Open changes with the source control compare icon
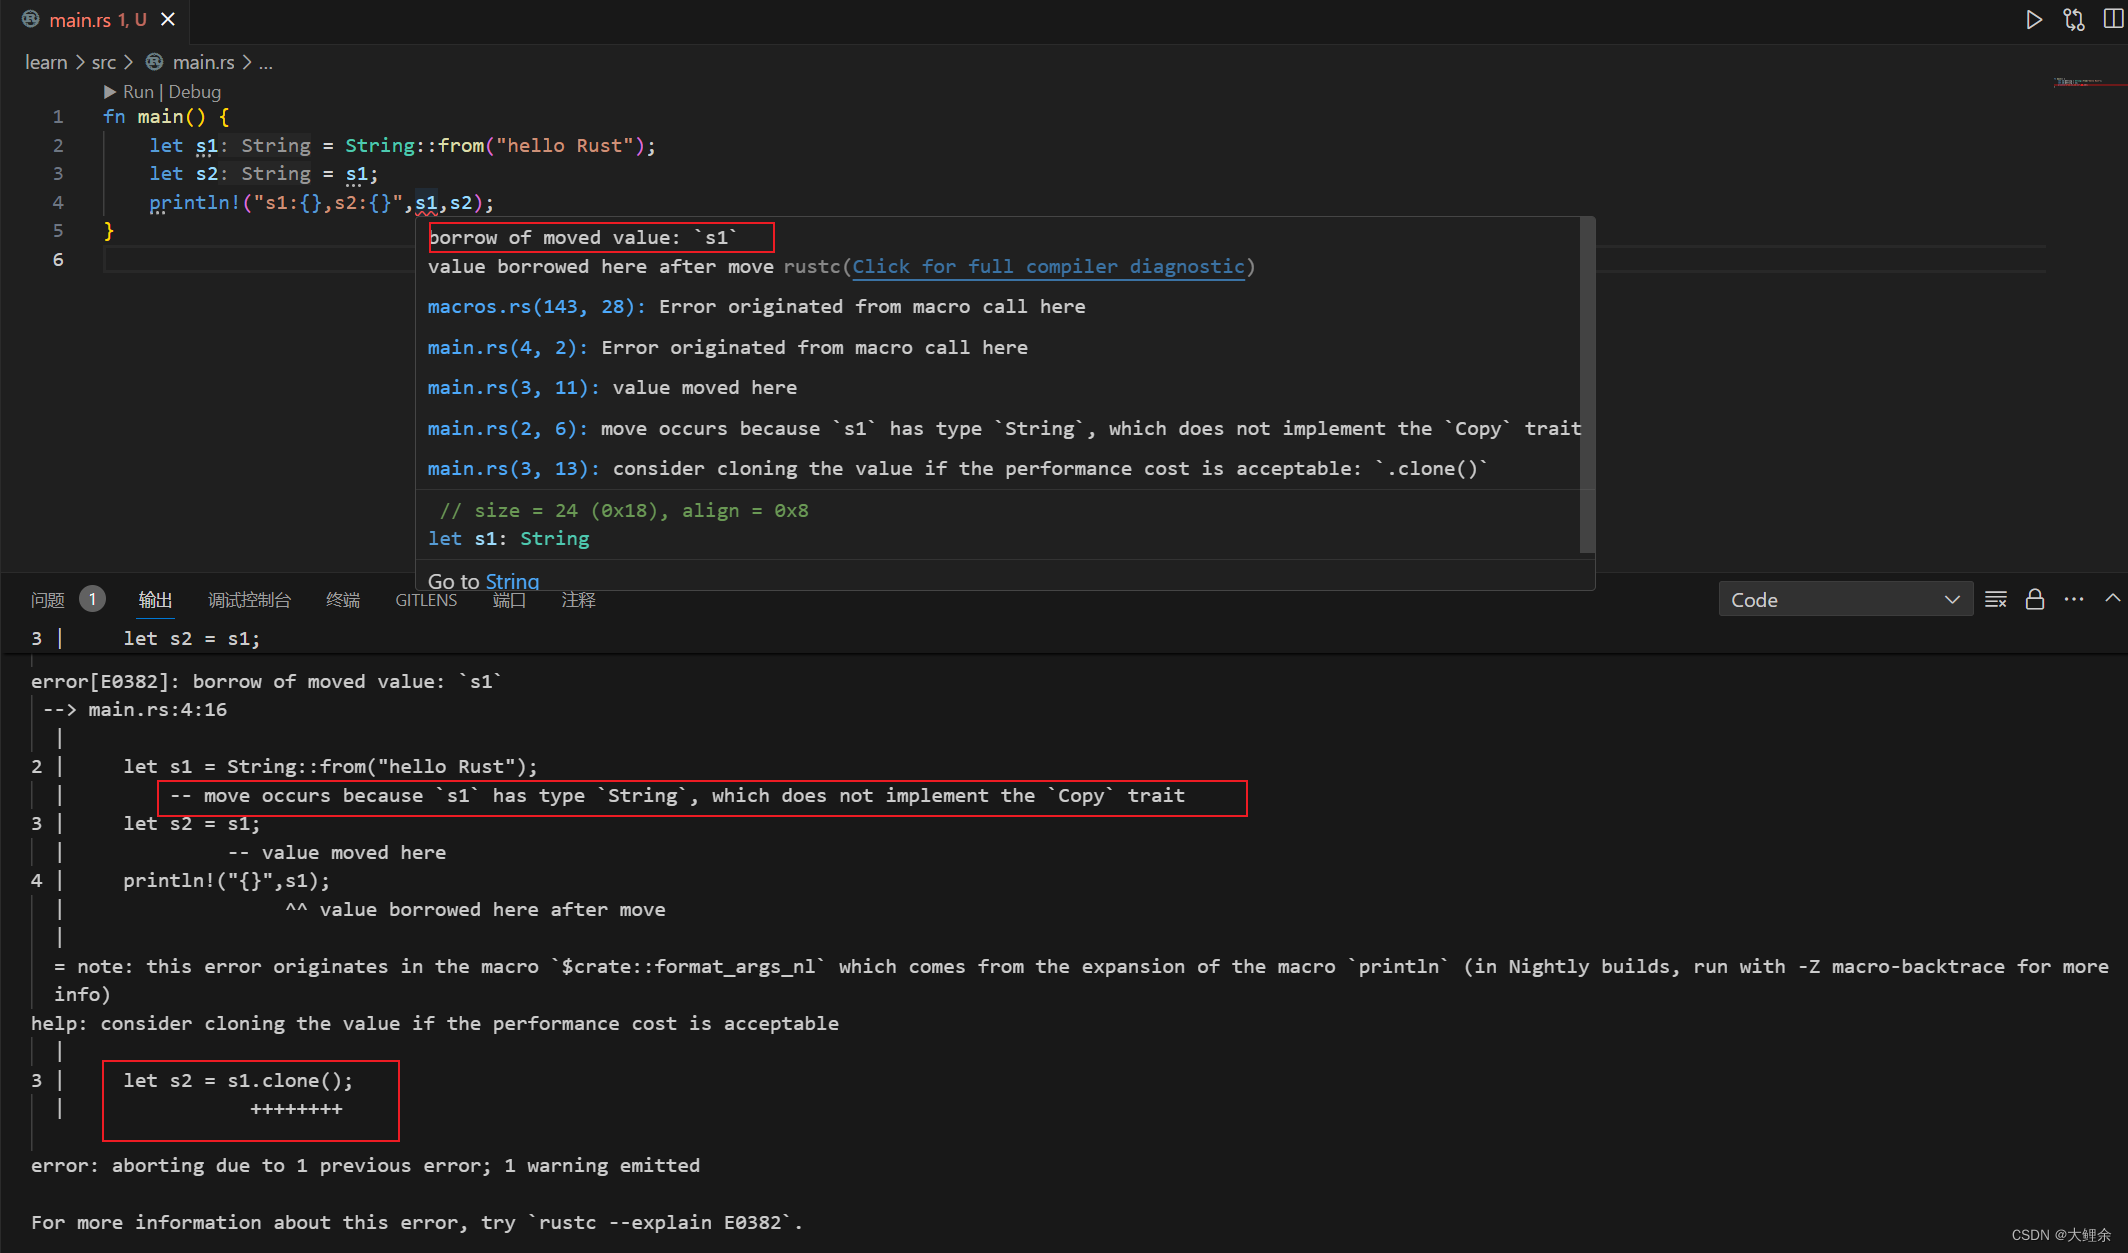2128x1253 pixels. click(2074, 20)
